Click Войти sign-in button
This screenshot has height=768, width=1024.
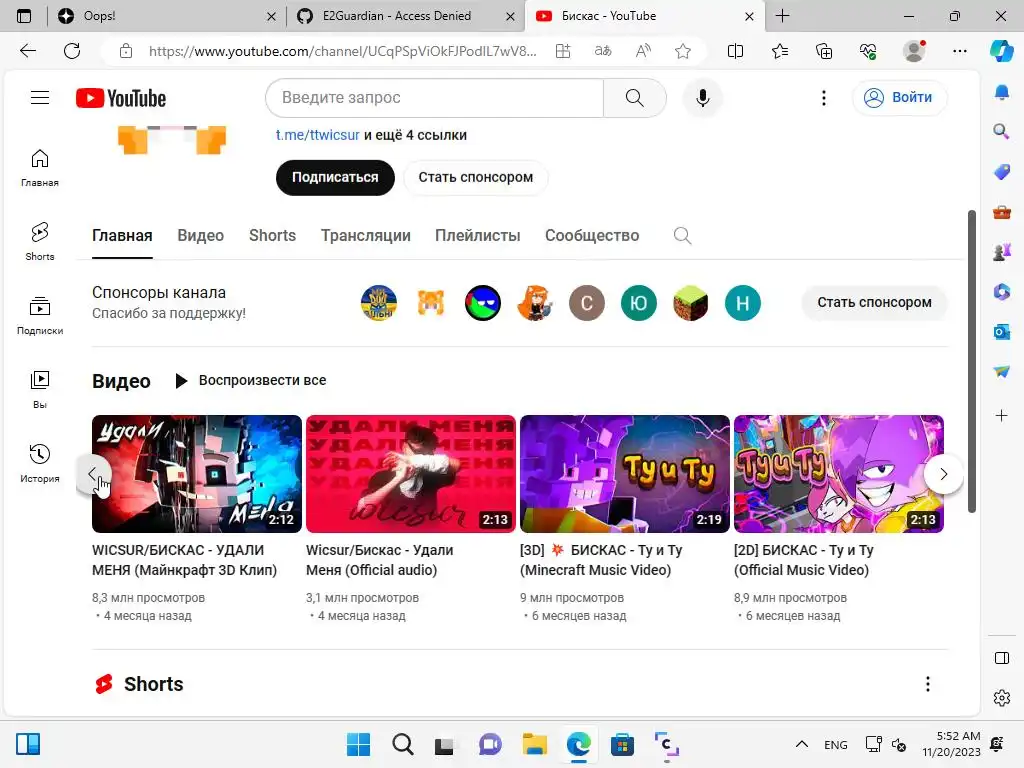coord(899,97)
